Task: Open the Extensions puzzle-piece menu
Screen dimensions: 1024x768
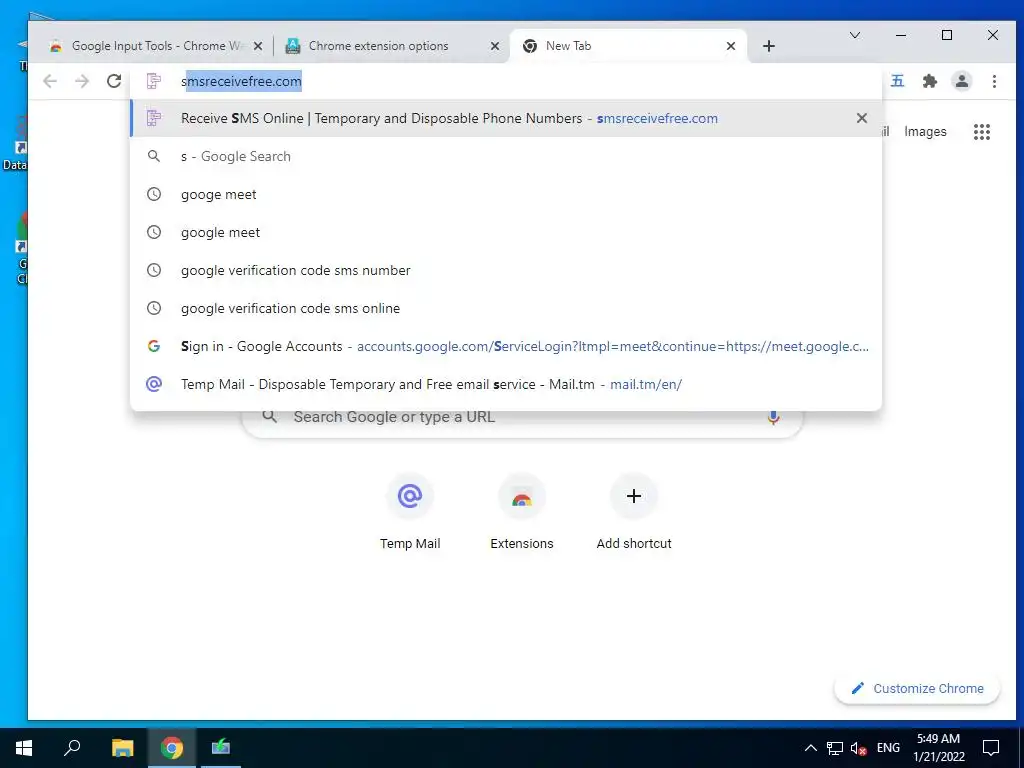Action: point(930,81)
